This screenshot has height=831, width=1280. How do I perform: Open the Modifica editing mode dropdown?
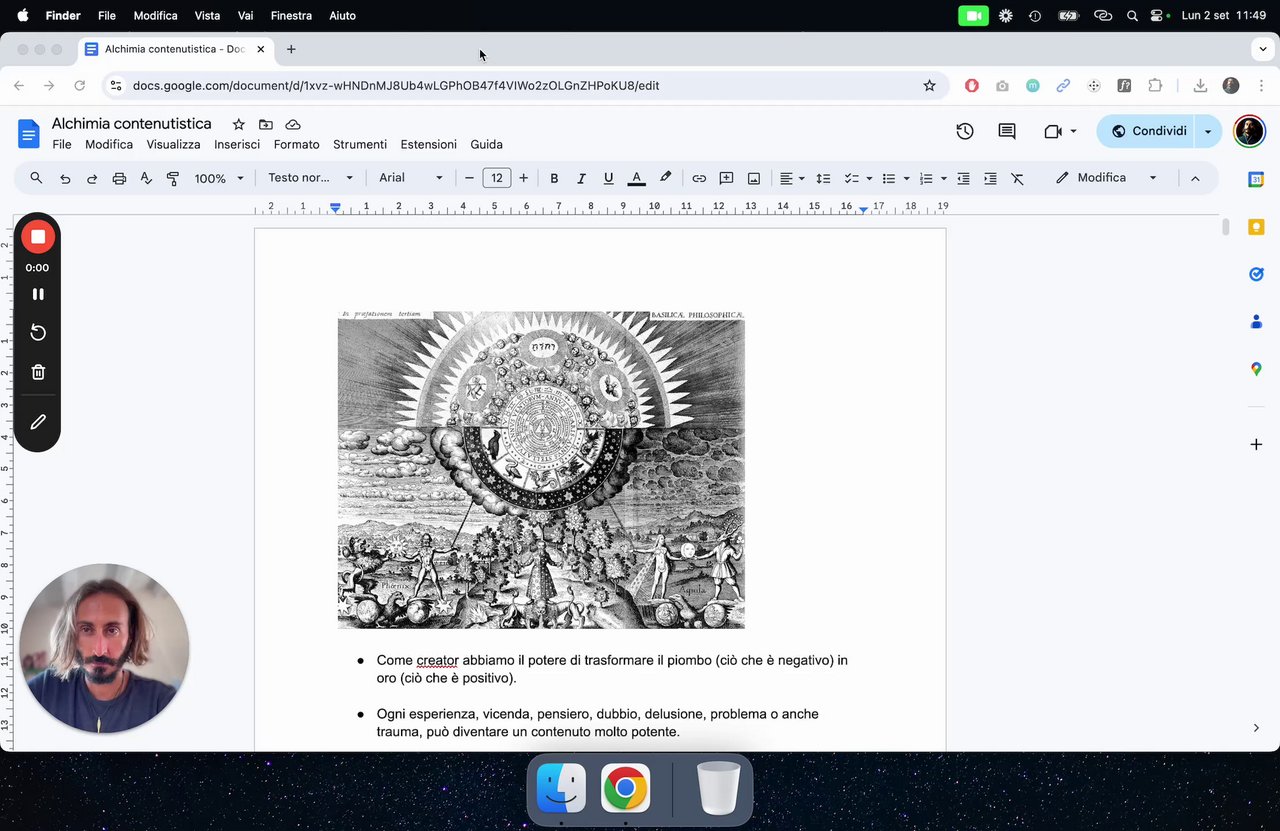1106,178
